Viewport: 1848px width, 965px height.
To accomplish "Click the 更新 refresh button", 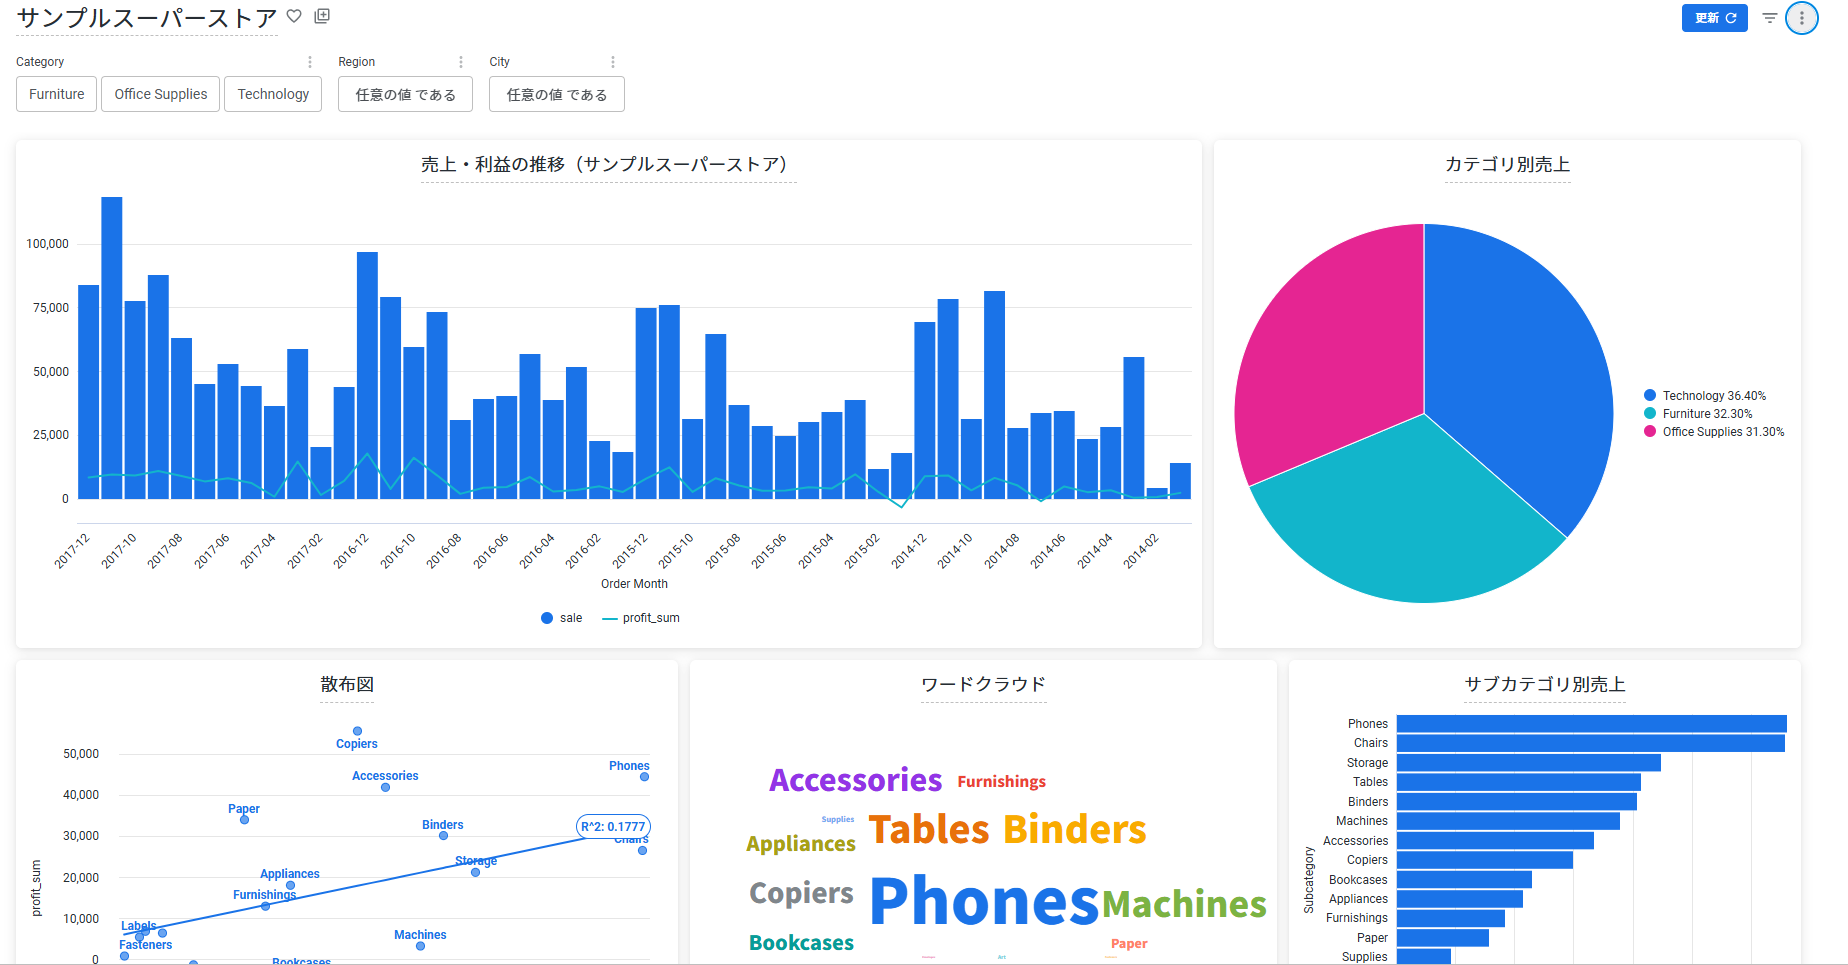I will pyautogui.click(x=1714, y=18).
